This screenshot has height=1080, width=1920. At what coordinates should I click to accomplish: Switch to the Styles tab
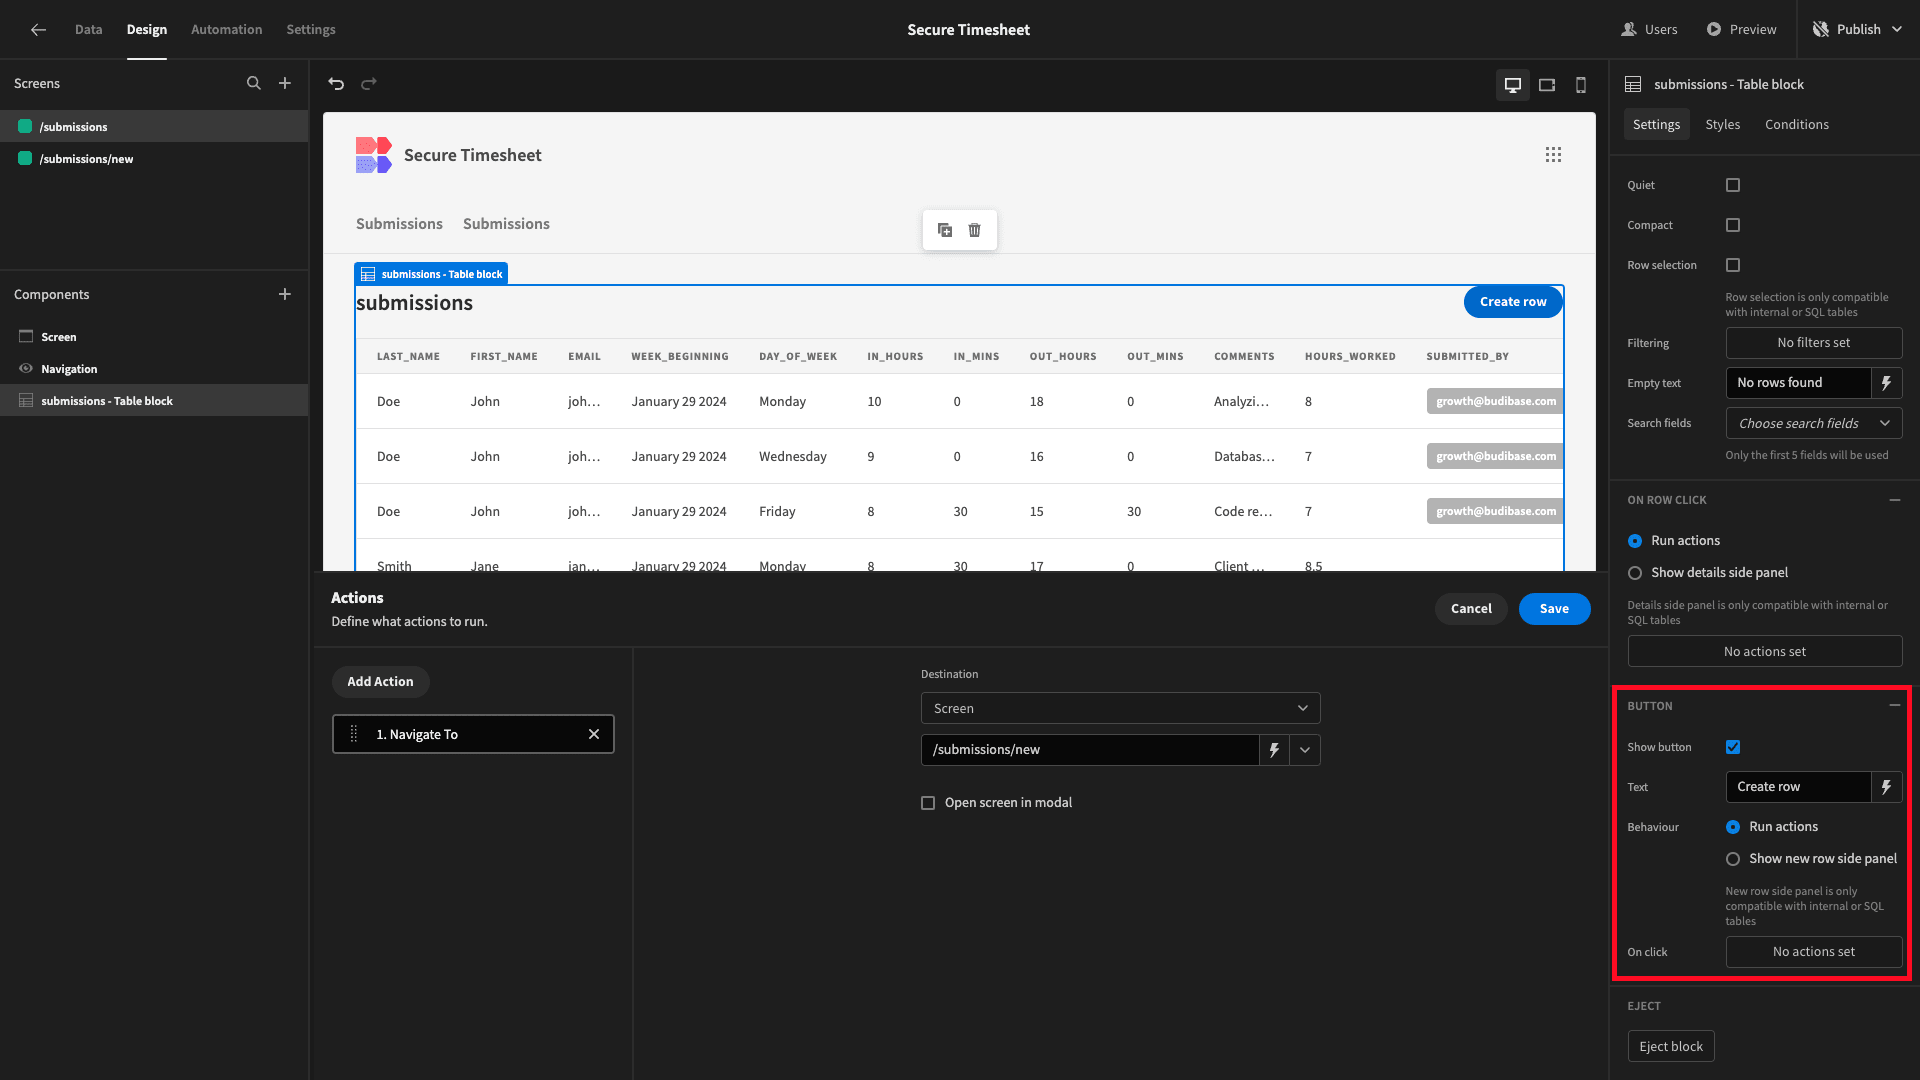click(1722, 125)
